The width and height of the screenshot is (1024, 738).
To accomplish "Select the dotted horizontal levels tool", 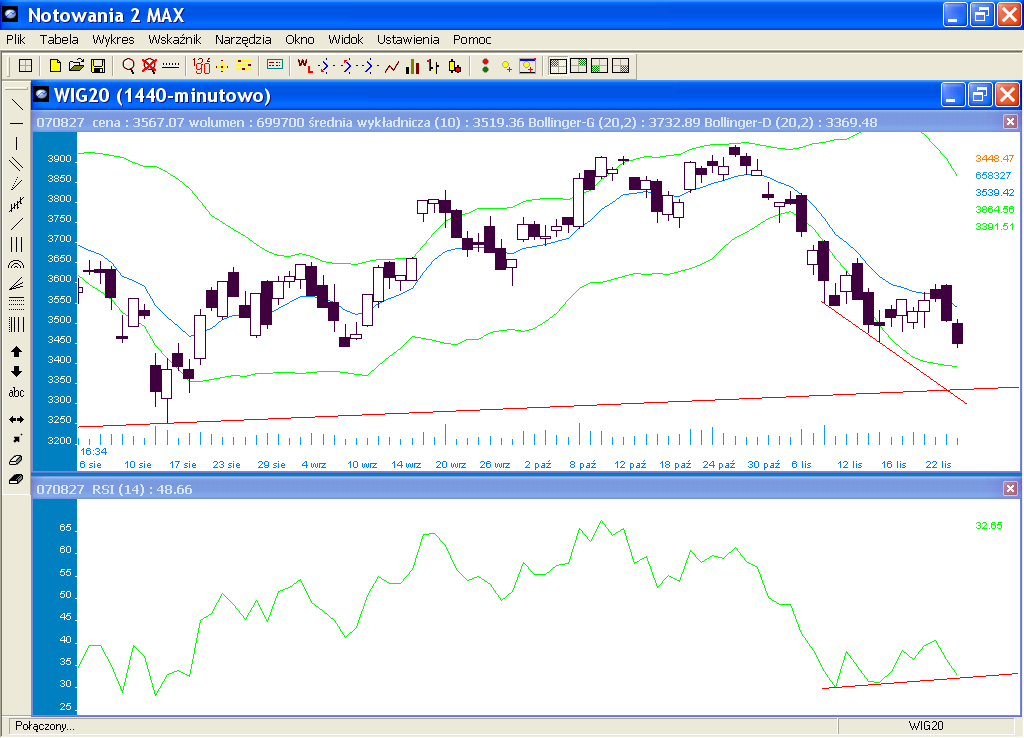I will [16, 304].
